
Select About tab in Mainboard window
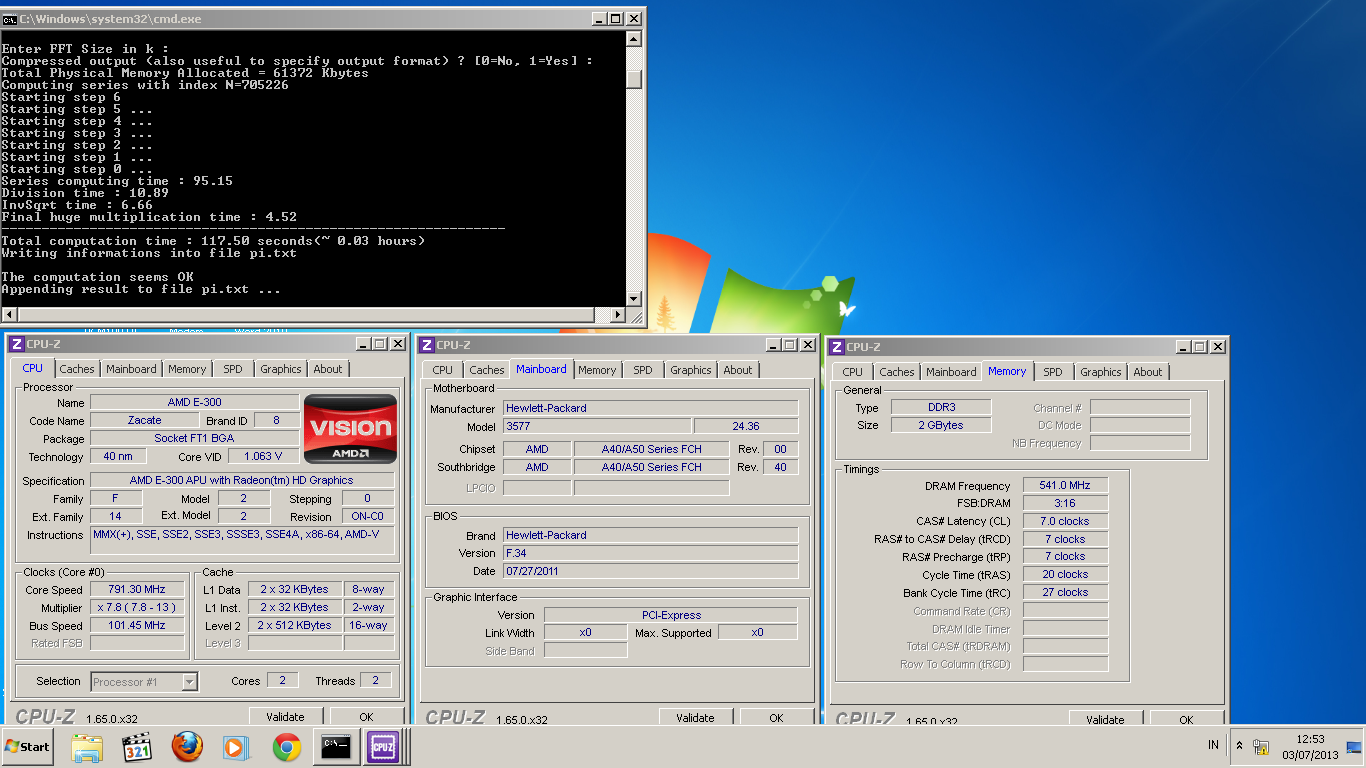click(x=738, y=370)
